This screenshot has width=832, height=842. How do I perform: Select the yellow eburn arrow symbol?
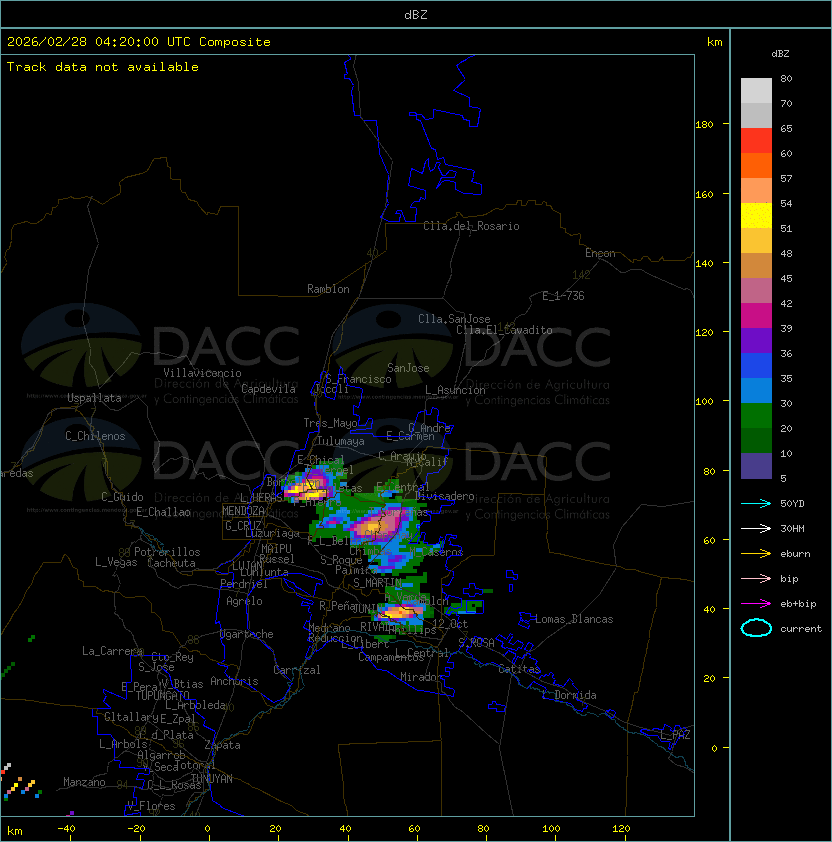pos(756,554)
